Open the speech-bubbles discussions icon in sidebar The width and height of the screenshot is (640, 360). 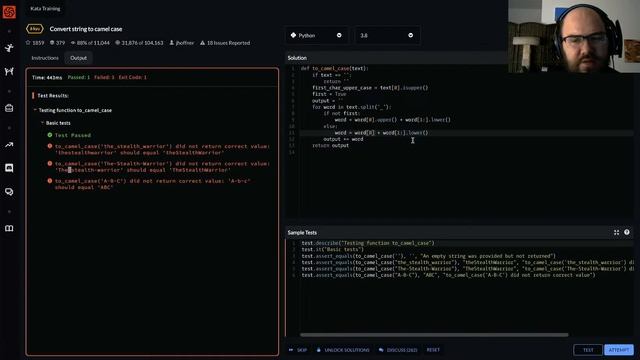pos(9,192)
